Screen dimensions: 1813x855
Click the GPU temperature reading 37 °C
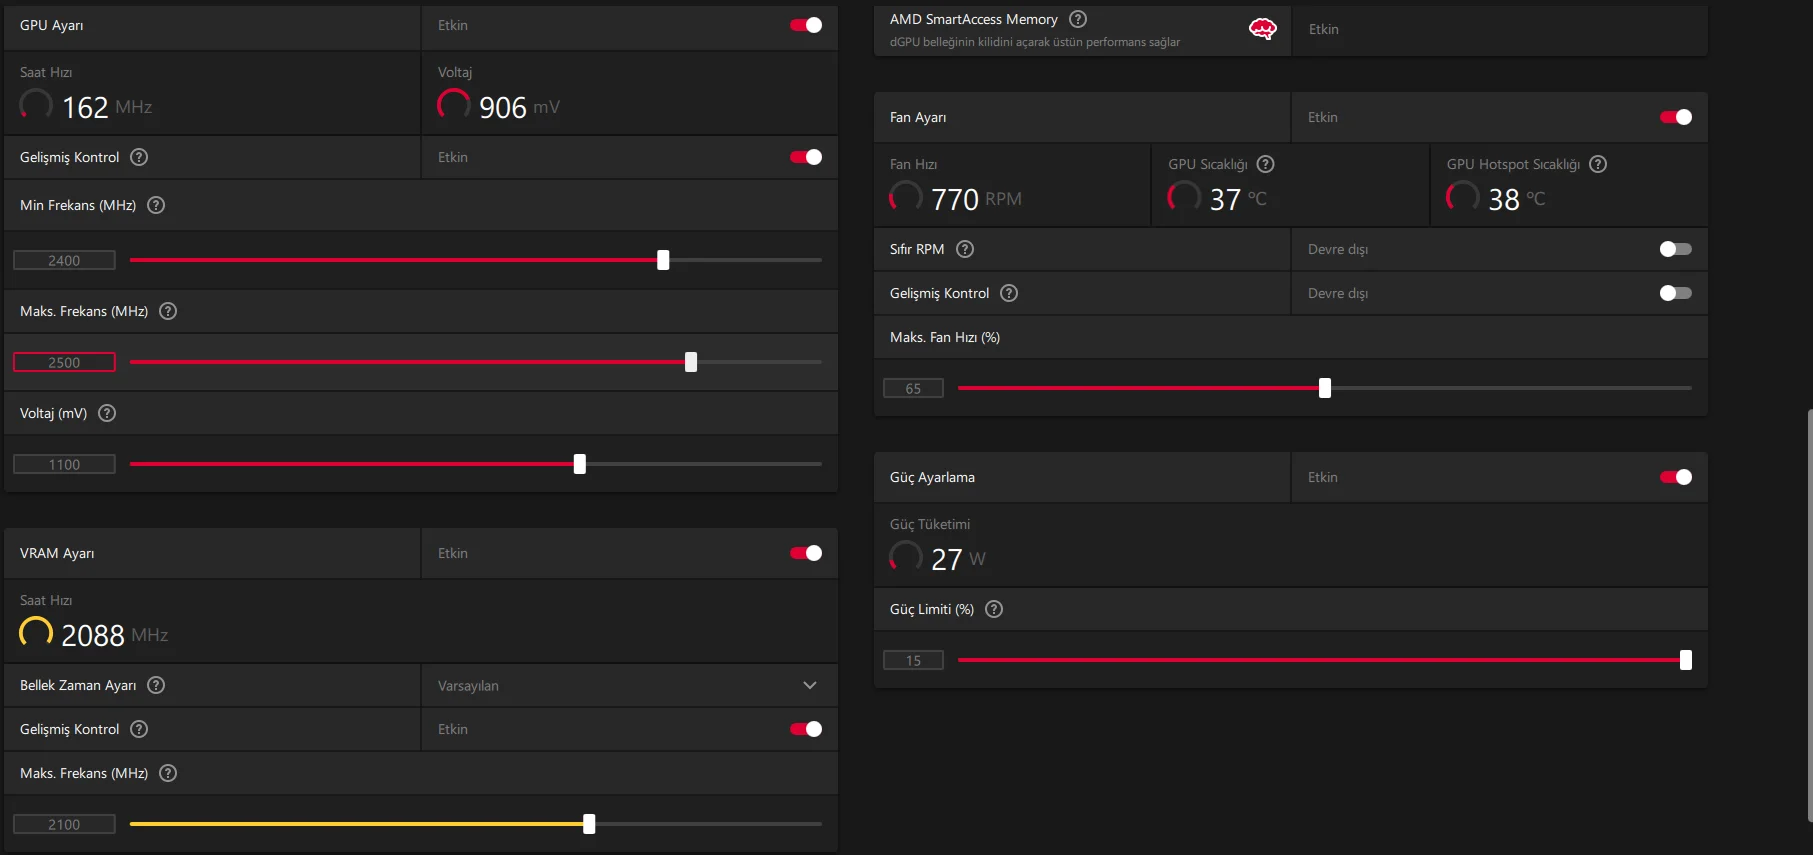click(1238, 199)
